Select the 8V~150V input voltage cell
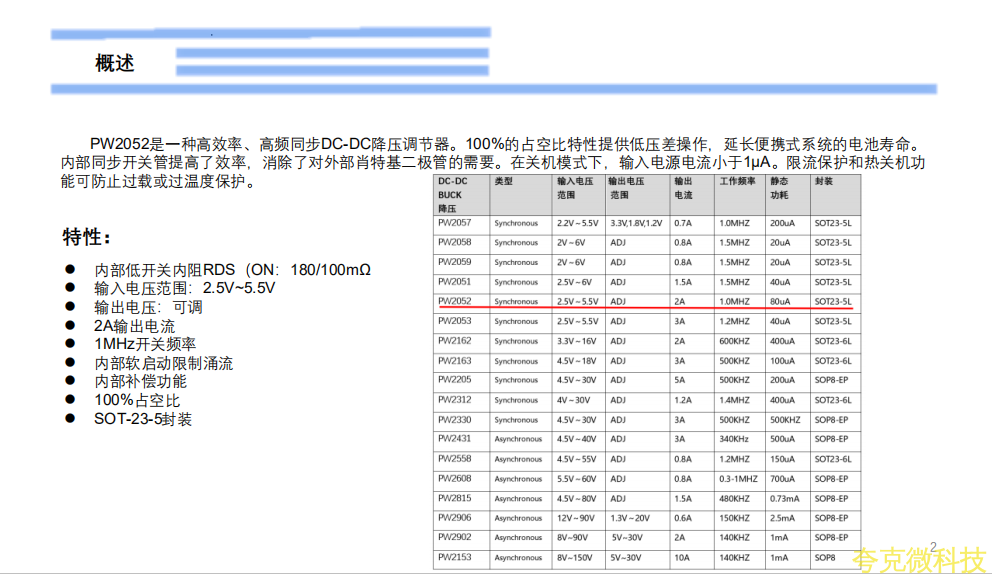This screenshot has width=992, height=574. pos(576,557)
